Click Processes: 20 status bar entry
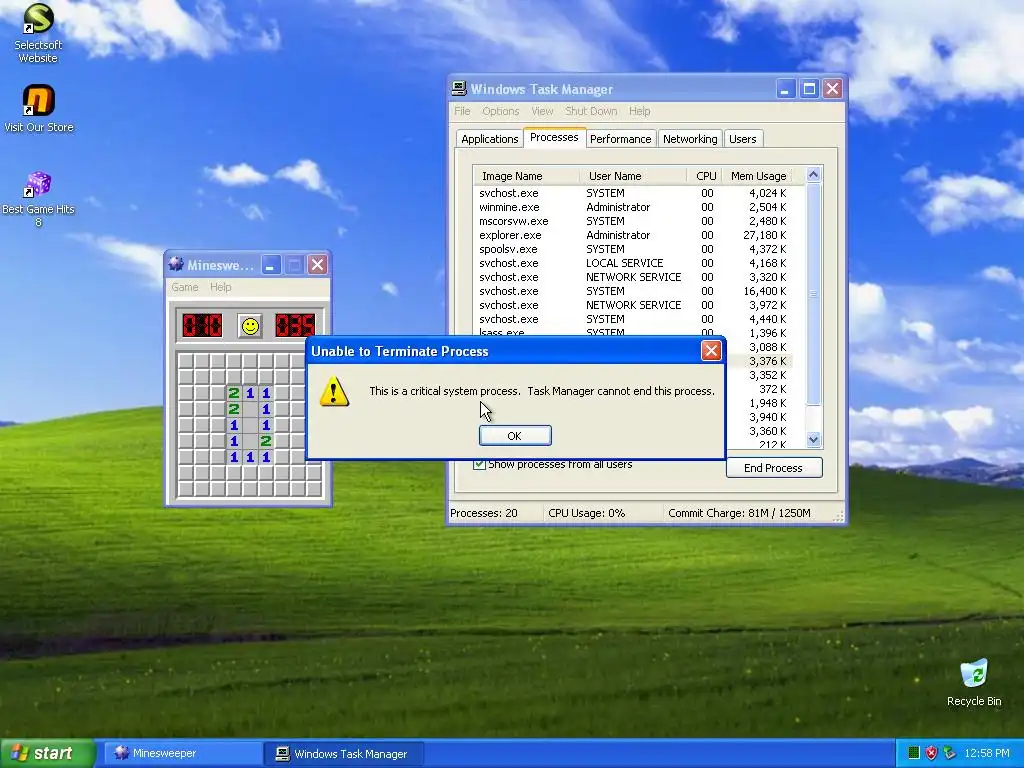1024x768 pixels. [495, 513]
